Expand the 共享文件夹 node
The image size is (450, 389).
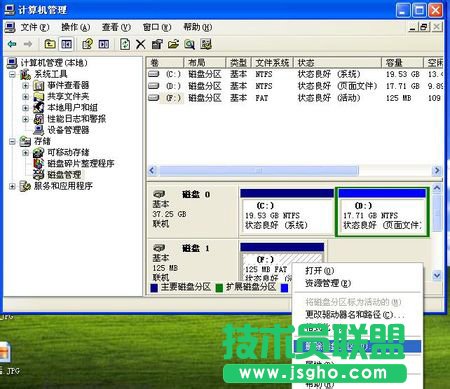[x=25, y=97]
